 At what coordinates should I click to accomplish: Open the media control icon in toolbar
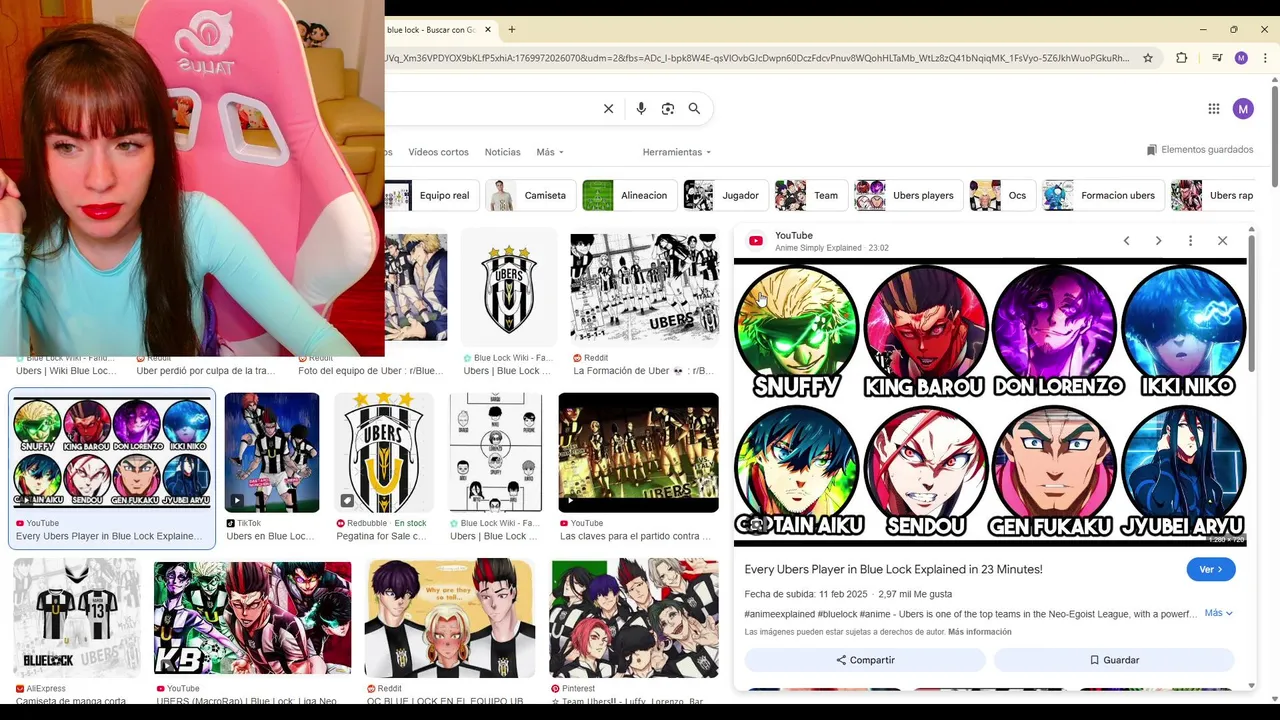pos(1217,58)
